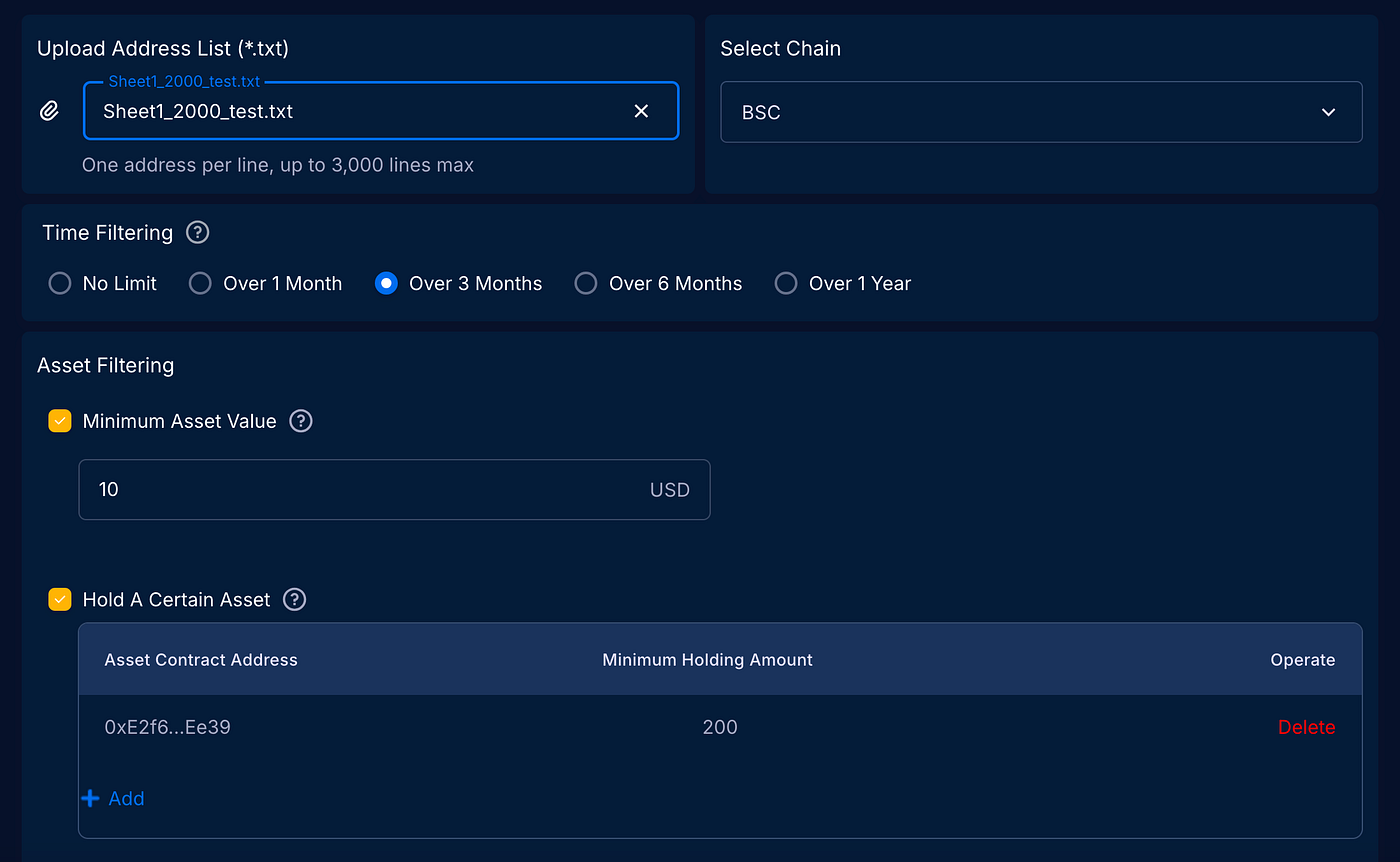Clear the uploaded Sheet1_2000_test.txt file

[641, 111]
